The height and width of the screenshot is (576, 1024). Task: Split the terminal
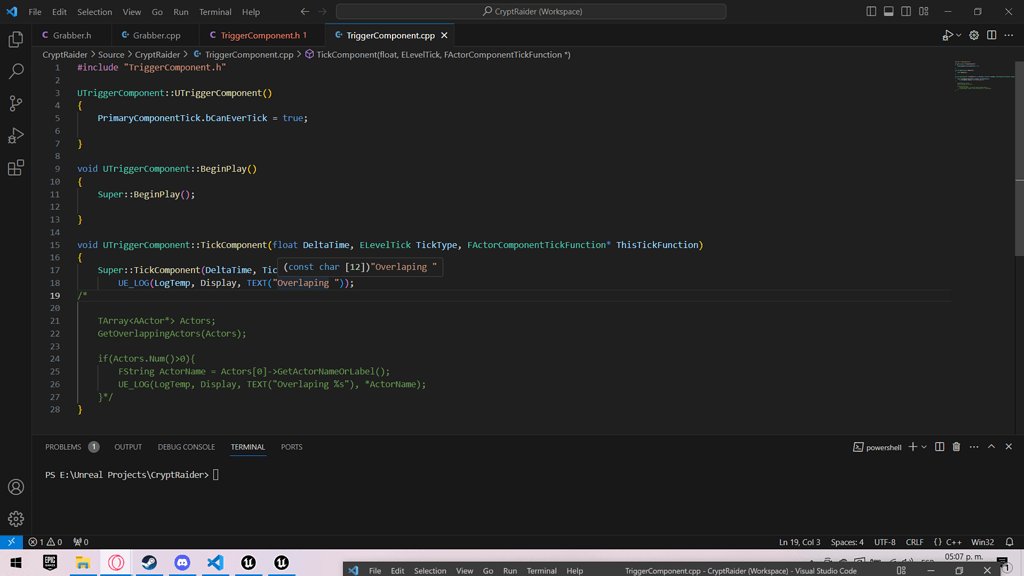pyautogui.click(x=939, y=447)
